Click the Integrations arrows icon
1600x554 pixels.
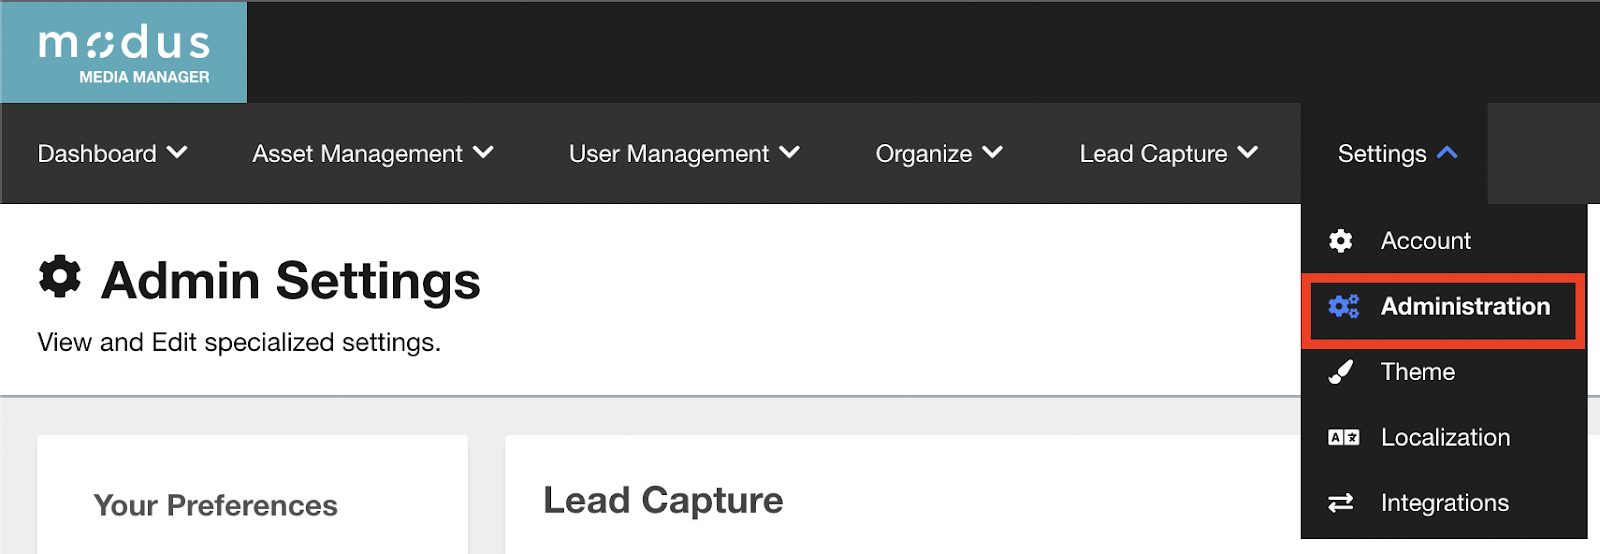click(x=1341, y=503)
